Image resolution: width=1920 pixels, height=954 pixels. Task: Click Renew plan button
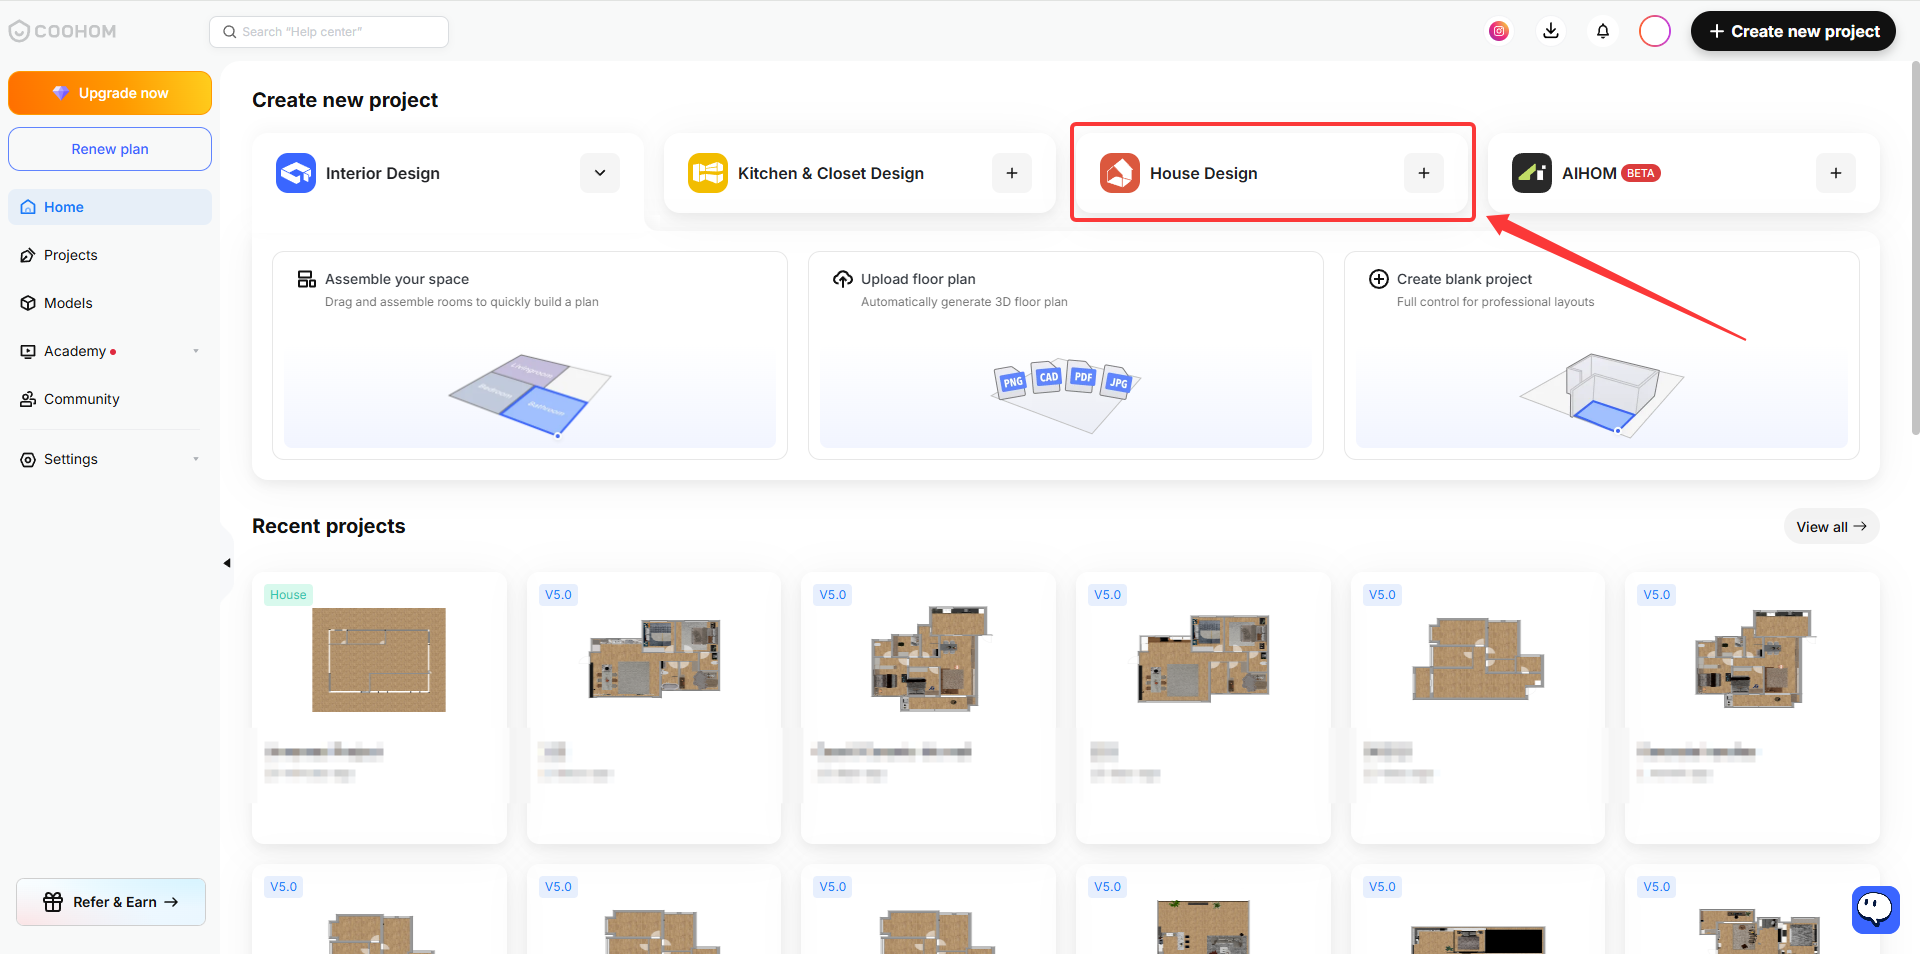tap(110, 149)
